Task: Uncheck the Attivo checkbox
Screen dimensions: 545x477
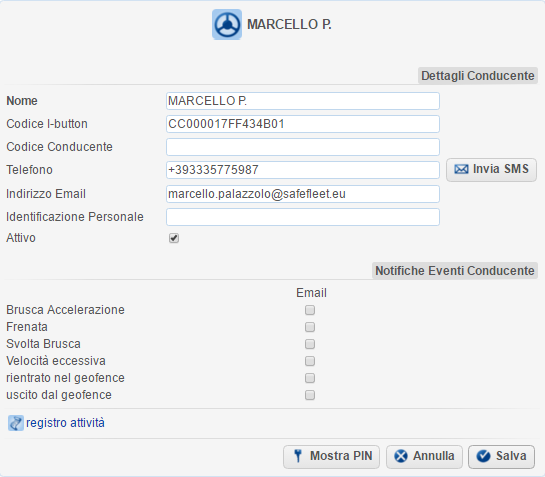Action: click(x=174, y=238)
